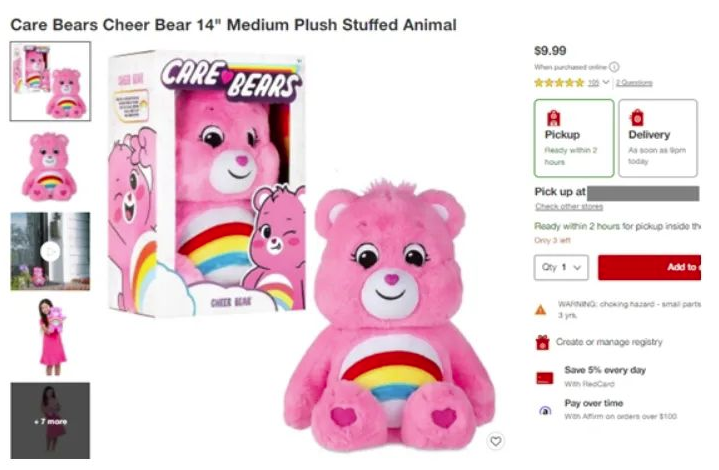
Task: Select the Delivery fulfillment option
Action: [657, 137]
